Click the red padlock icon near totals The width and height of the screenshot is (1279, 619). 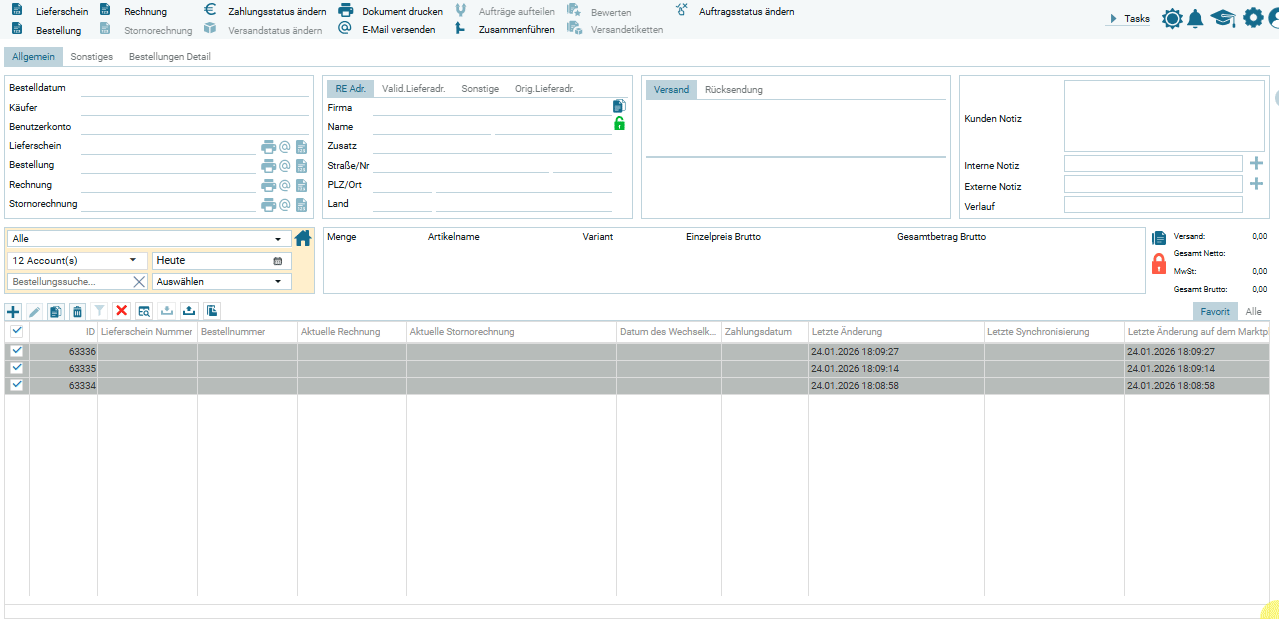[x=1159, y=264]
